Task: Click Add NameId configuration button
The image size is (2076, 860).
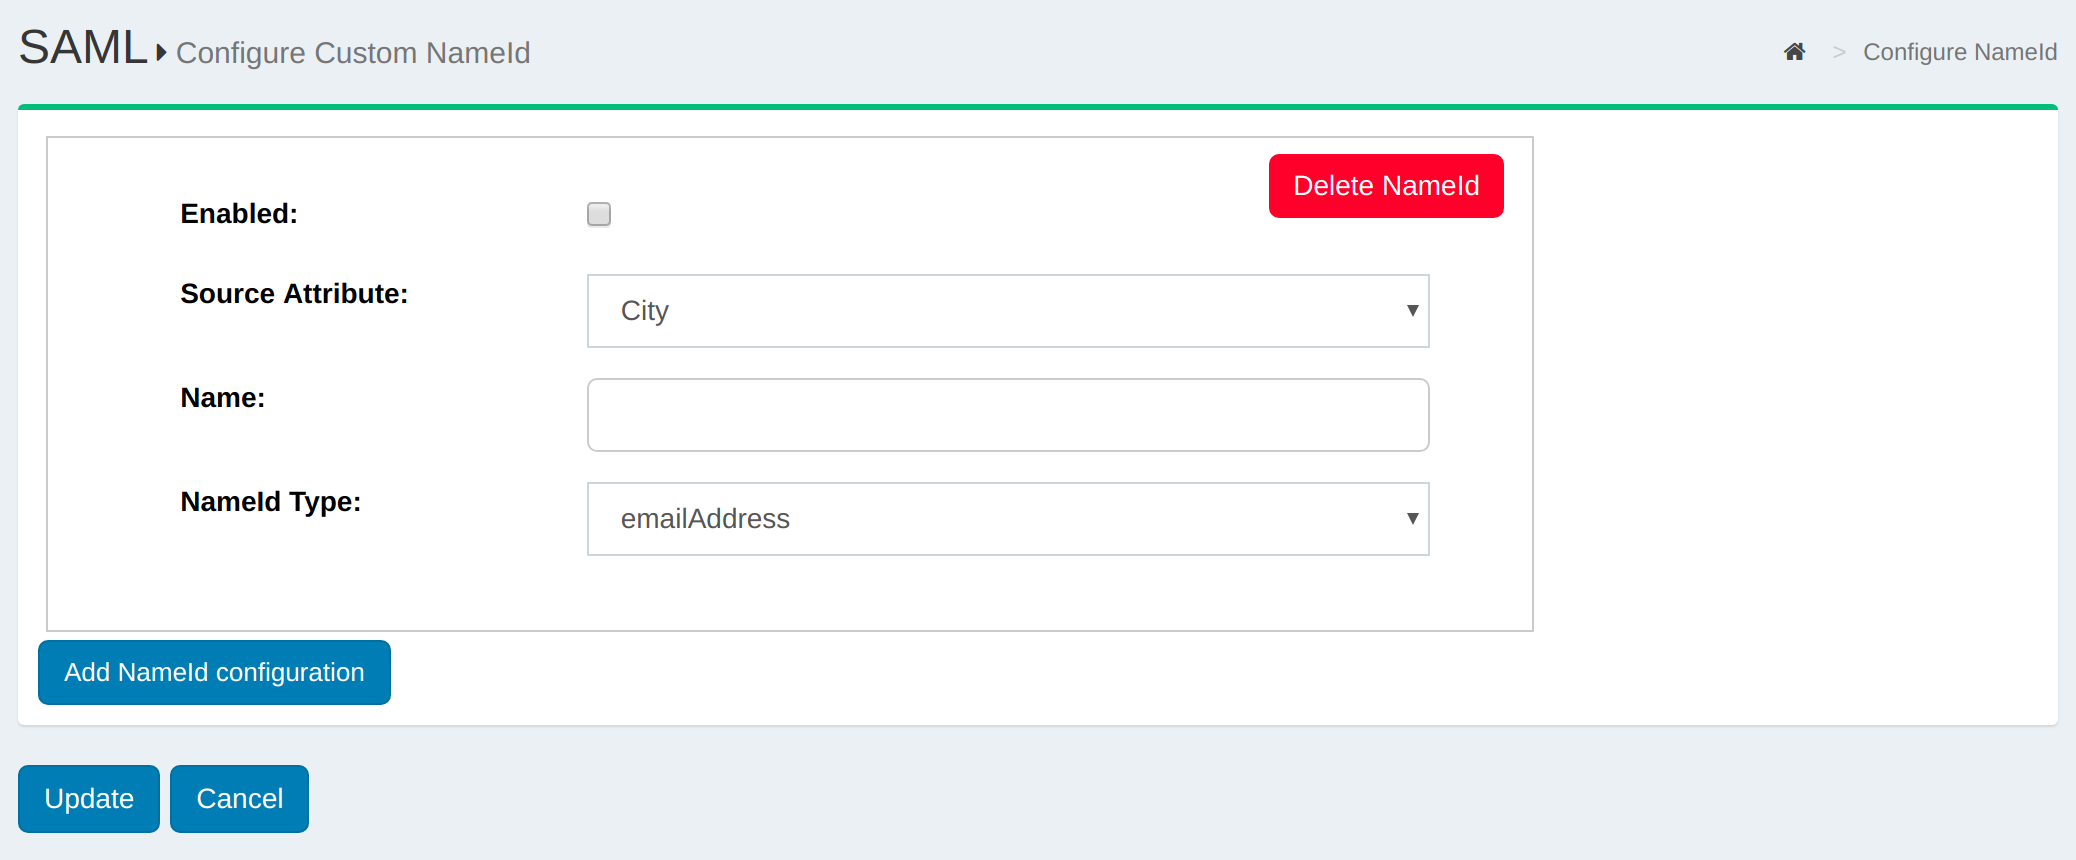Action: coord(214,672)
